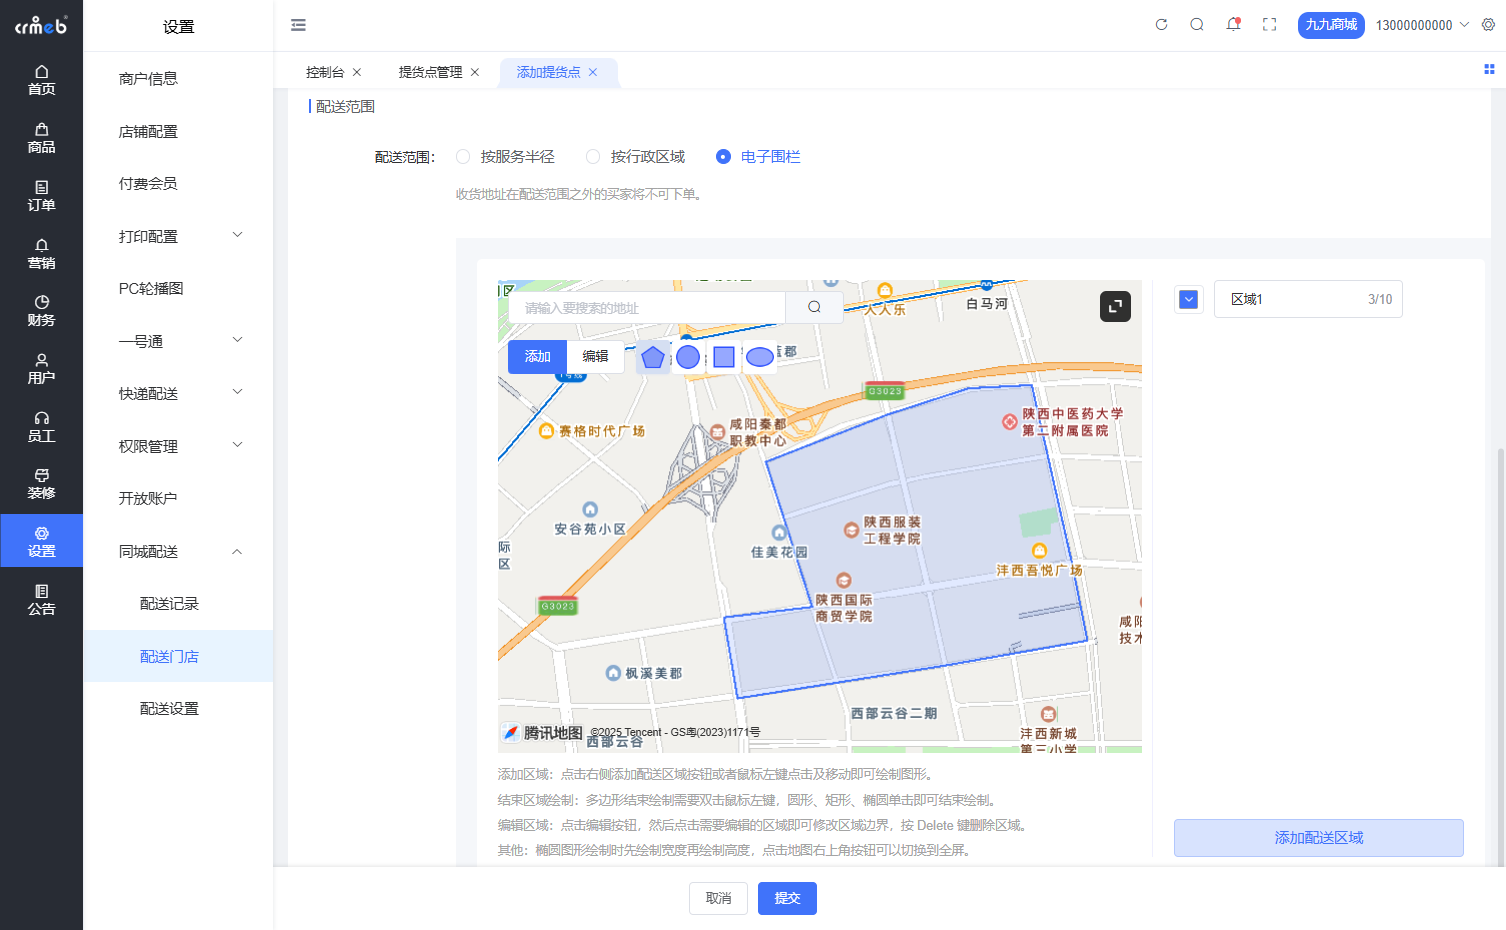Expand the map to fullscreen
The image size is (1506, 930).
(x=1115, y=306)
